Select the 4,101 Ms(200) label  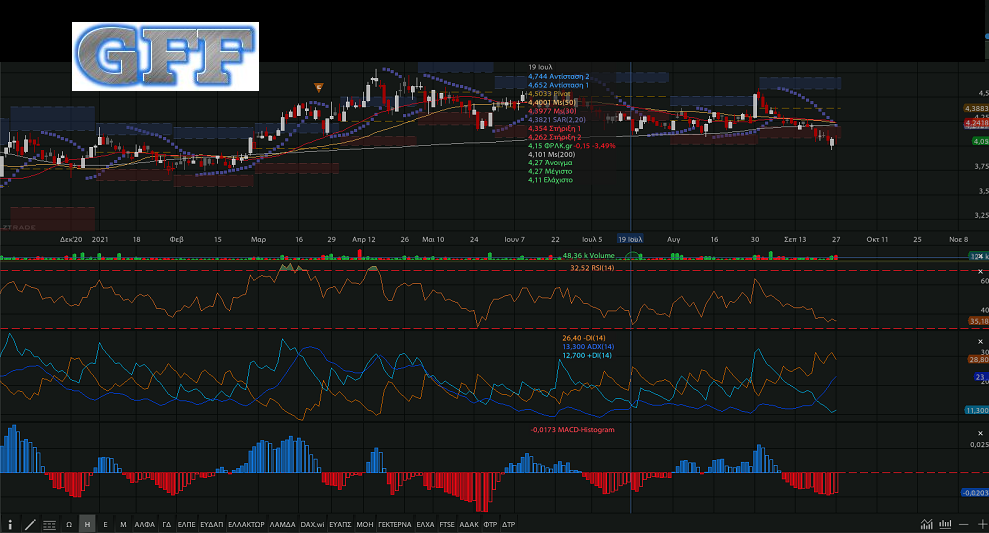click(551, 154)
